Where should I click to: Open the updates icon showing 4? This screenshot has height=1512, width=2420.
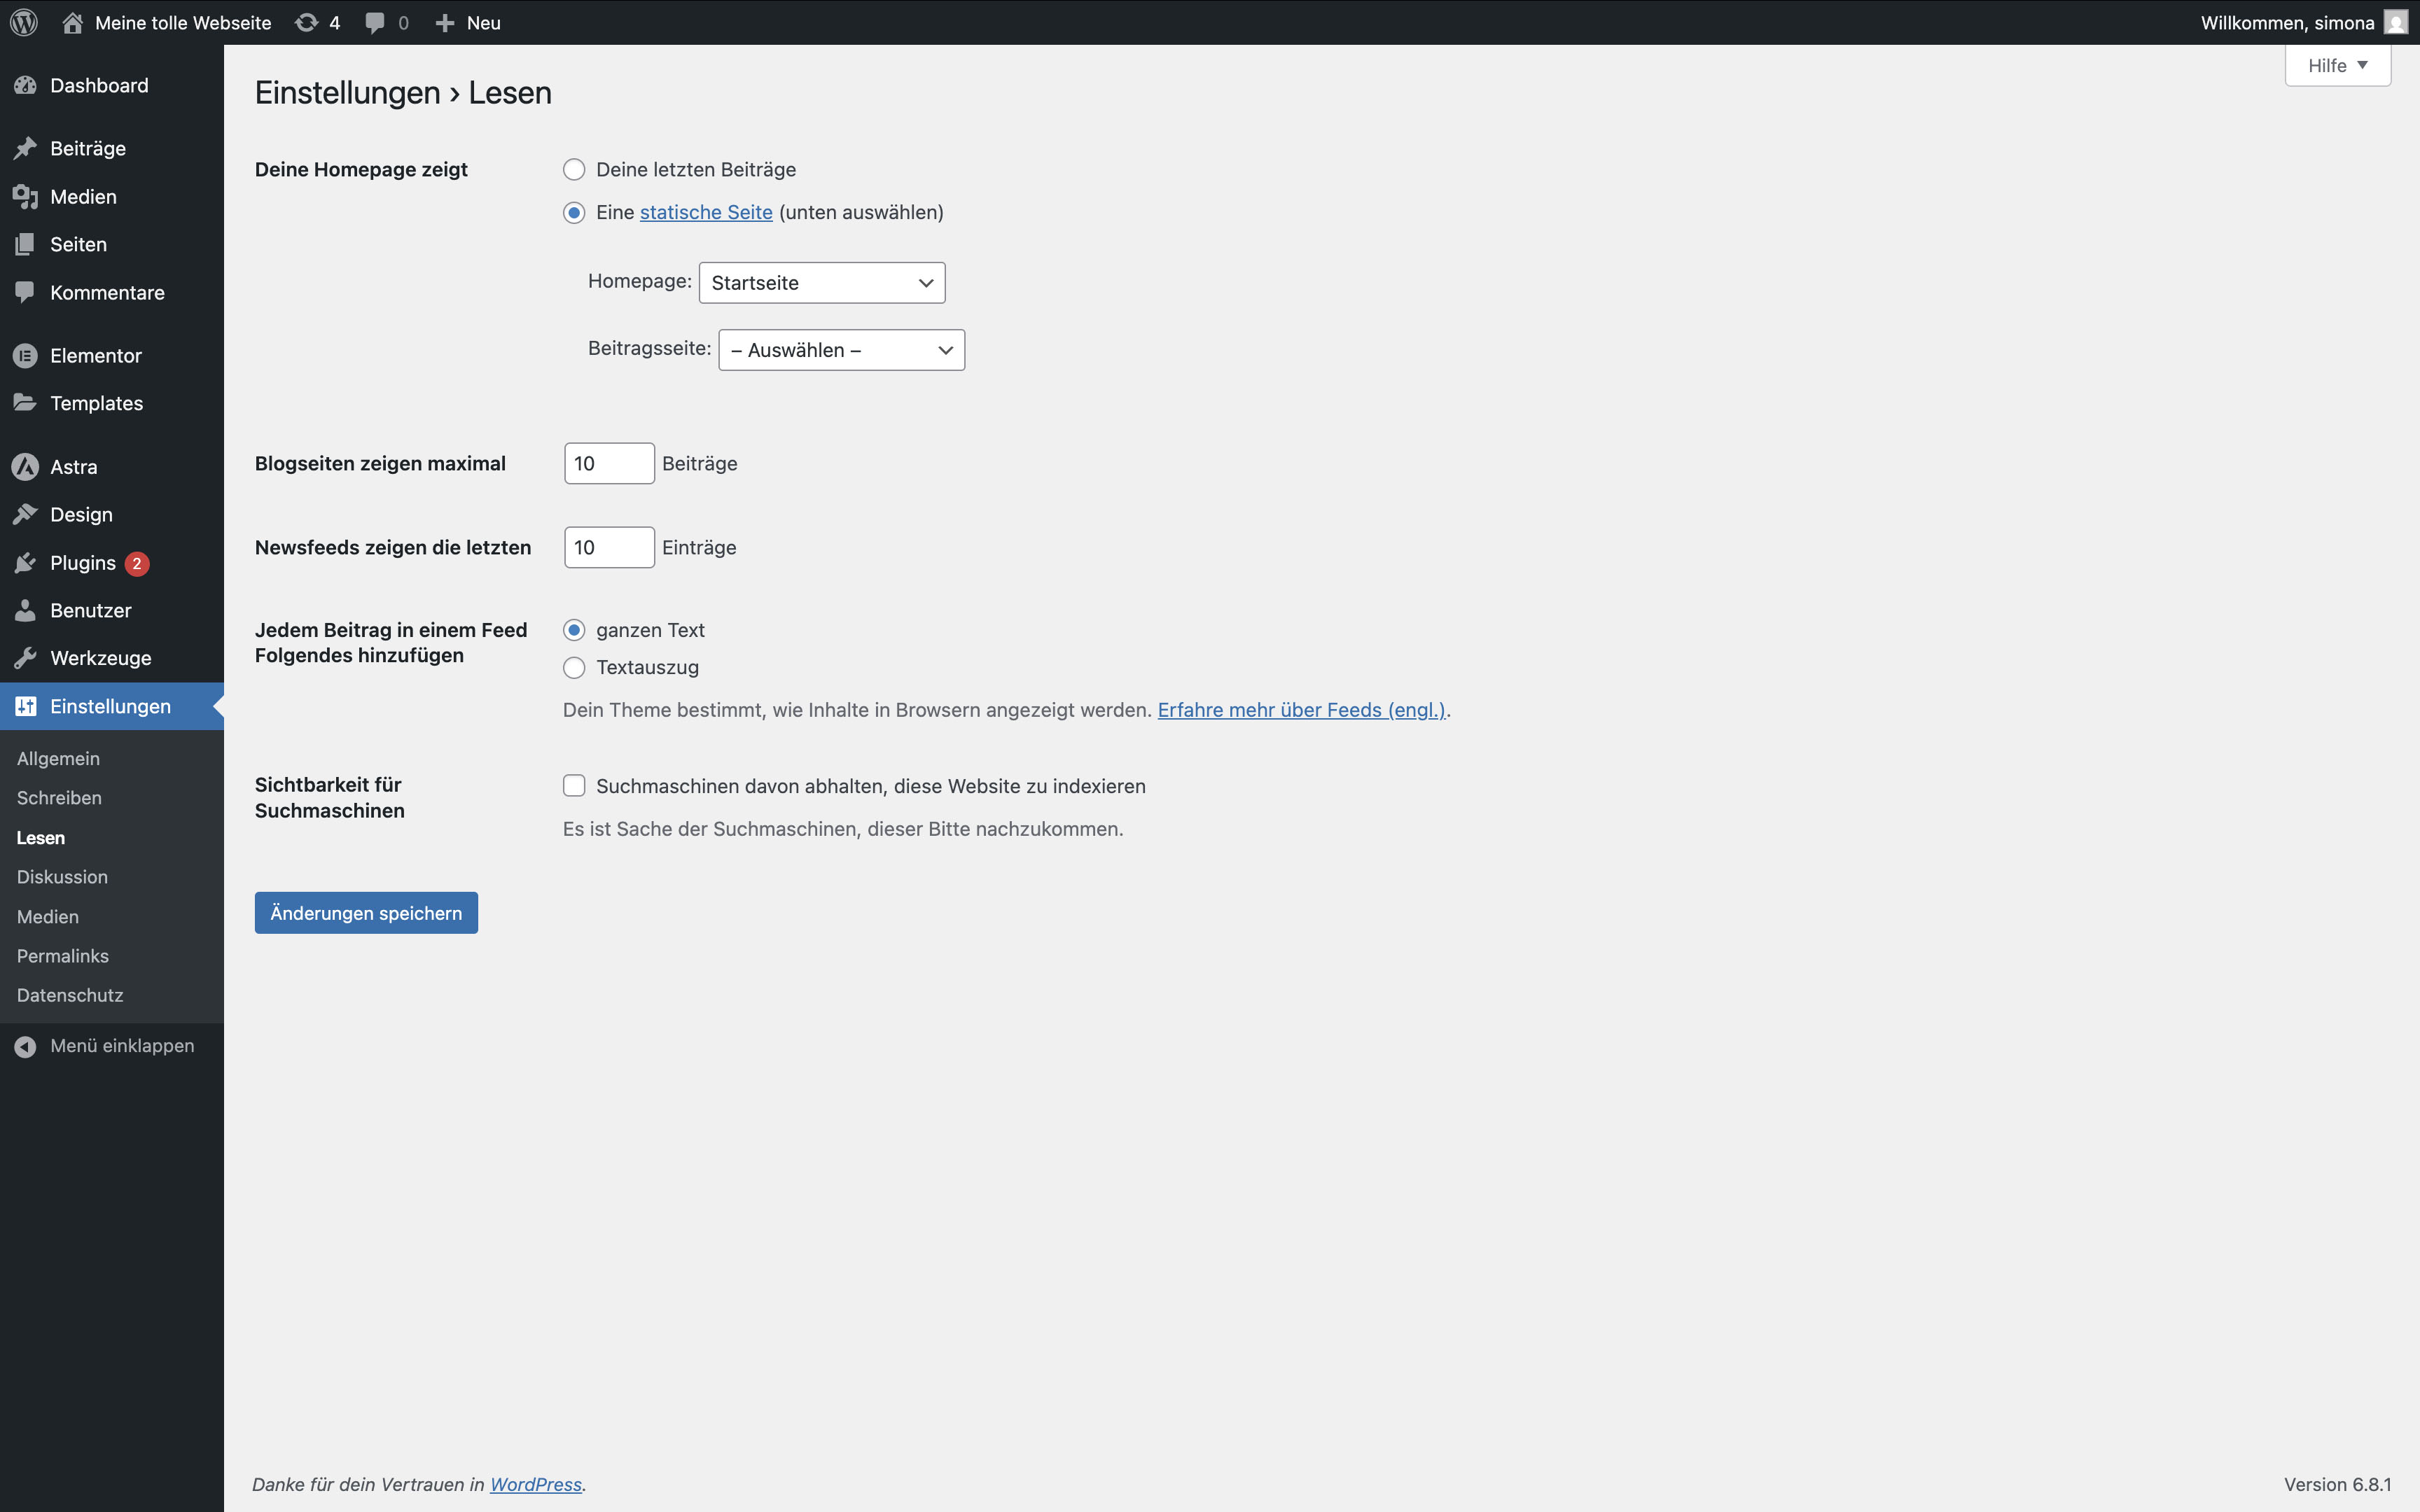pyautogui.click(x=307, y=22)
